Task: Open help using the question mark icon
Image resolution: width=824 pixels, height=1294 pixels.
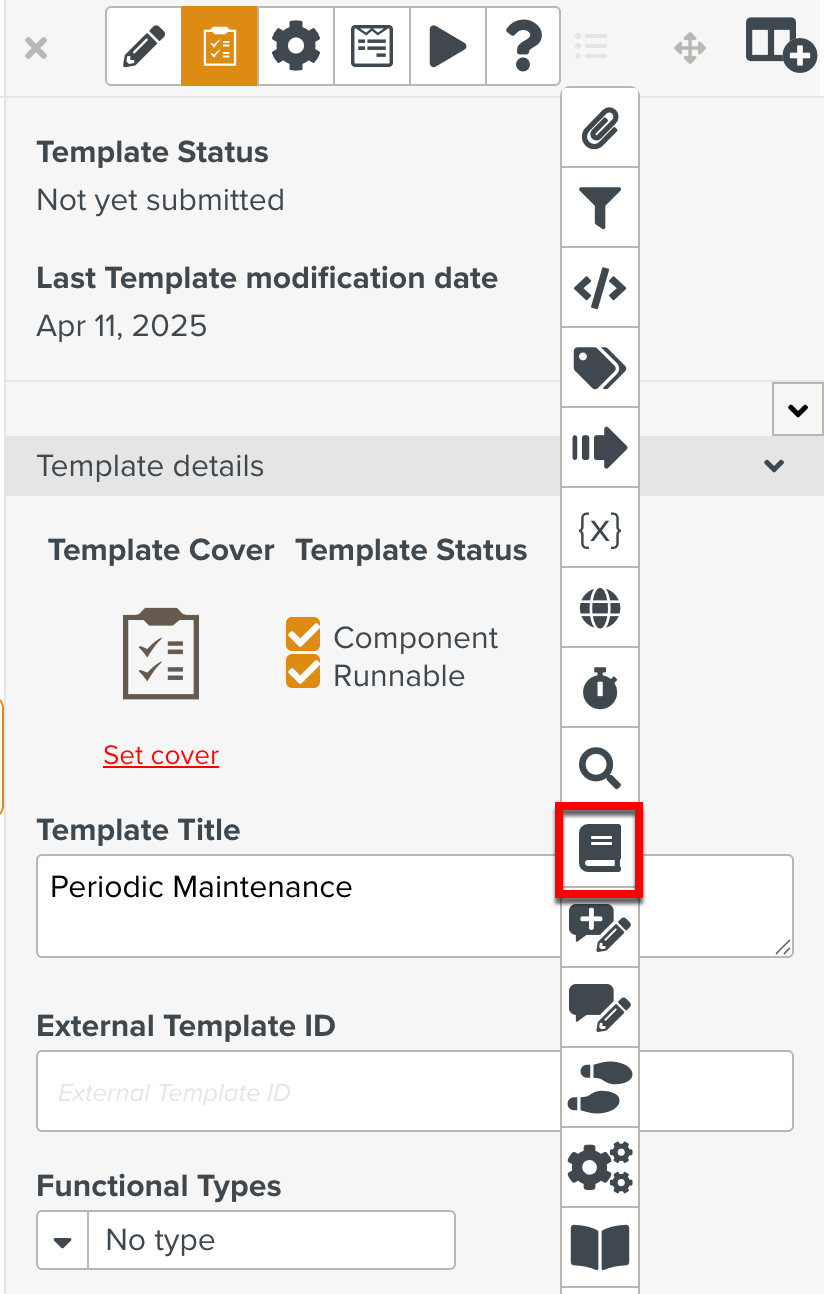Action: click(x=522, y=46)
